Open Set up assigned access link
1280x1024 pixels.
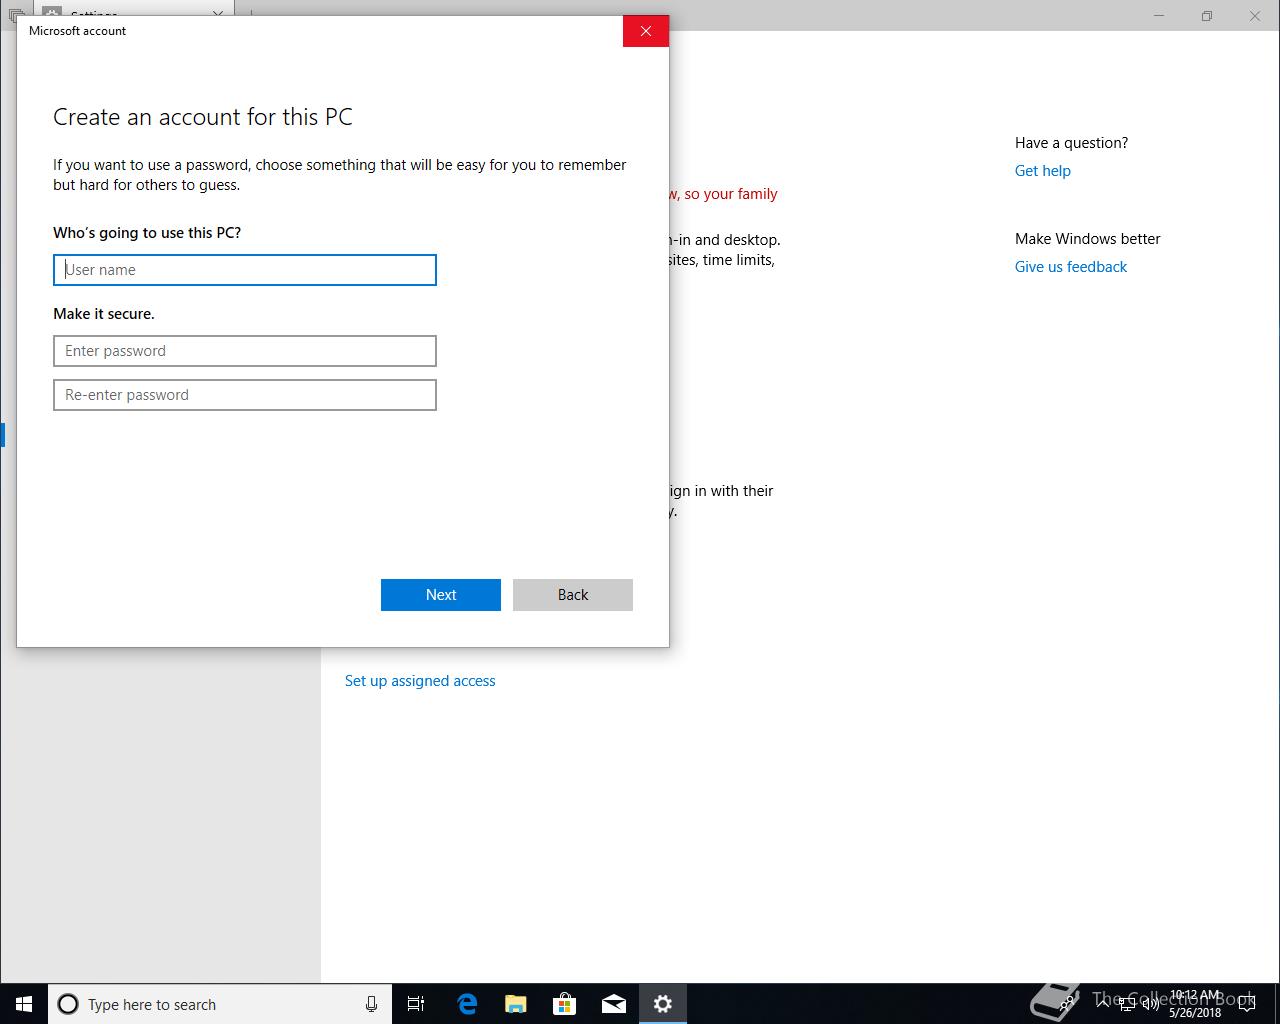pyautogui.click(x=420, y=681)
